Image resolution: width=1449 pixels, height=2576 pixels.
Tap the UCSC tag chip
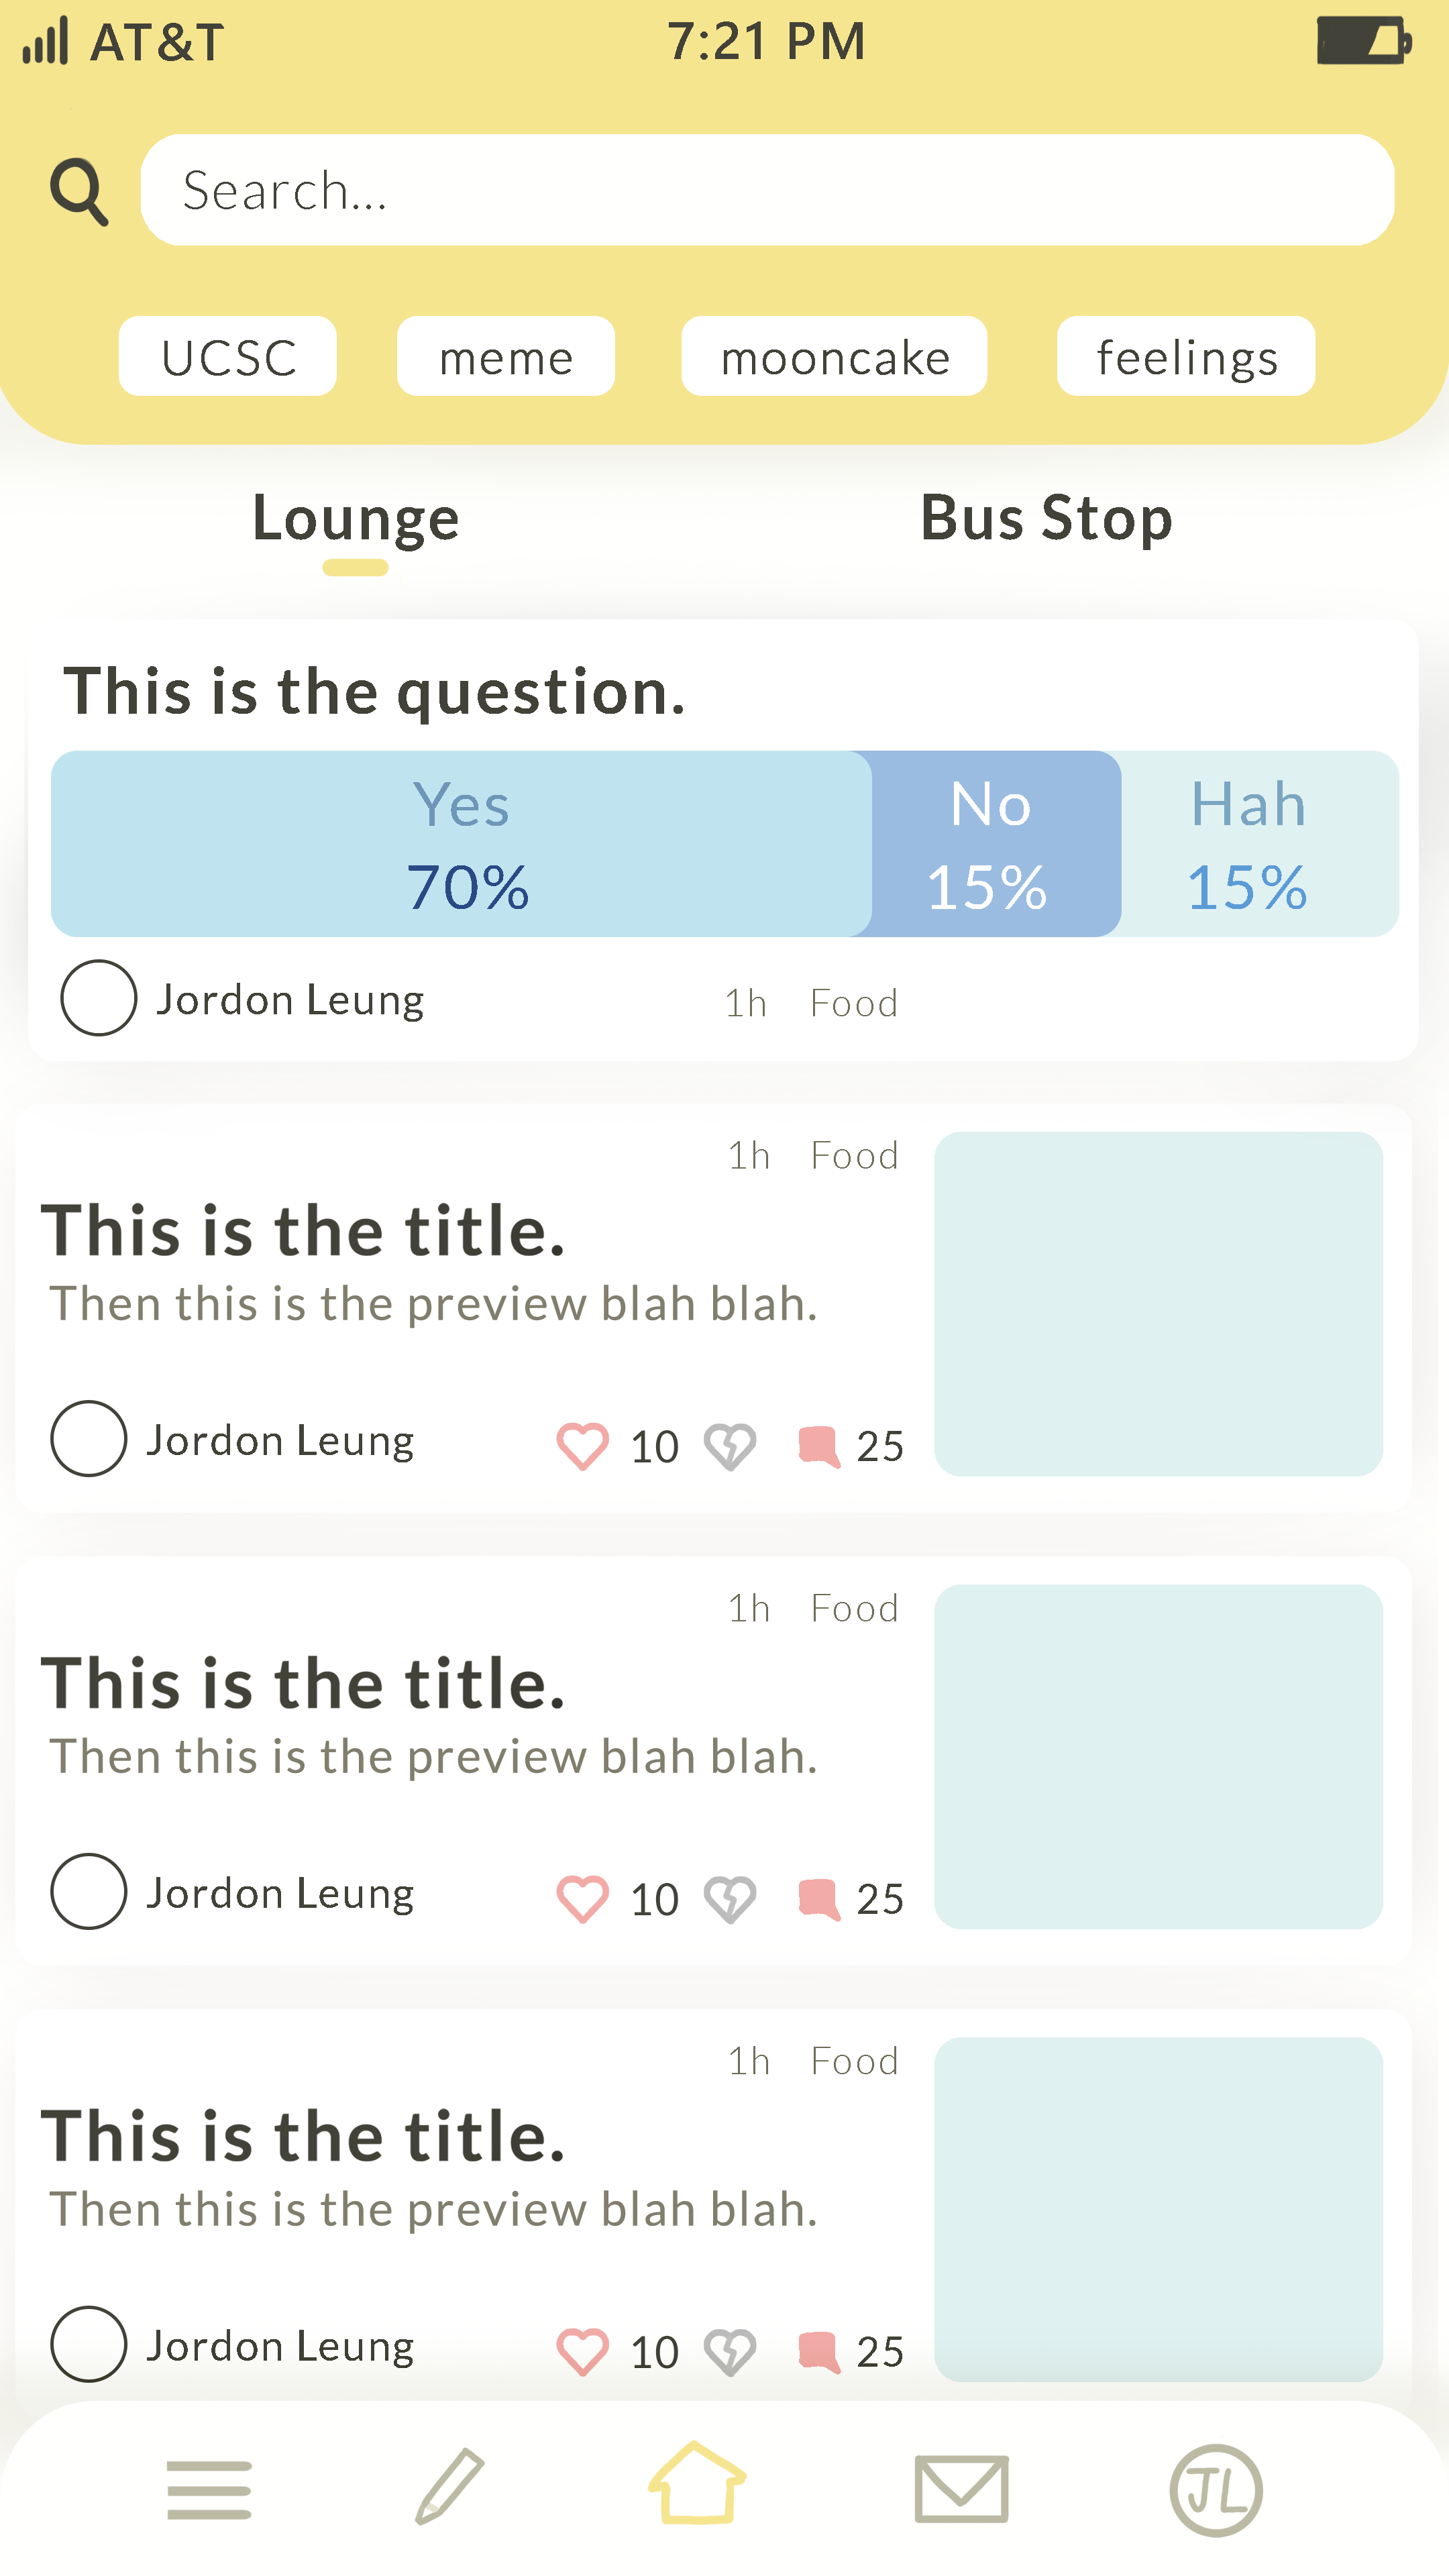click(228, 356)
